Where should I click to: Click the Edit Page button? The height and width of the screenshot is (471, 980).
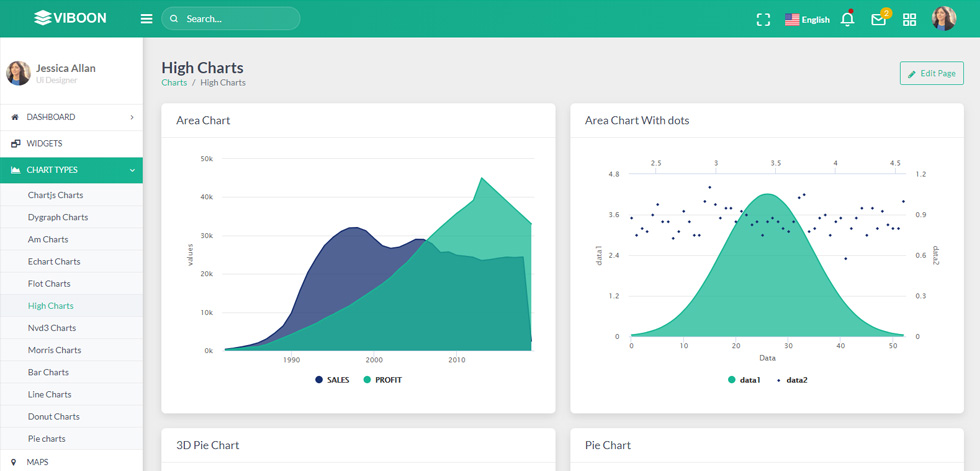click(x=931, y=73)
